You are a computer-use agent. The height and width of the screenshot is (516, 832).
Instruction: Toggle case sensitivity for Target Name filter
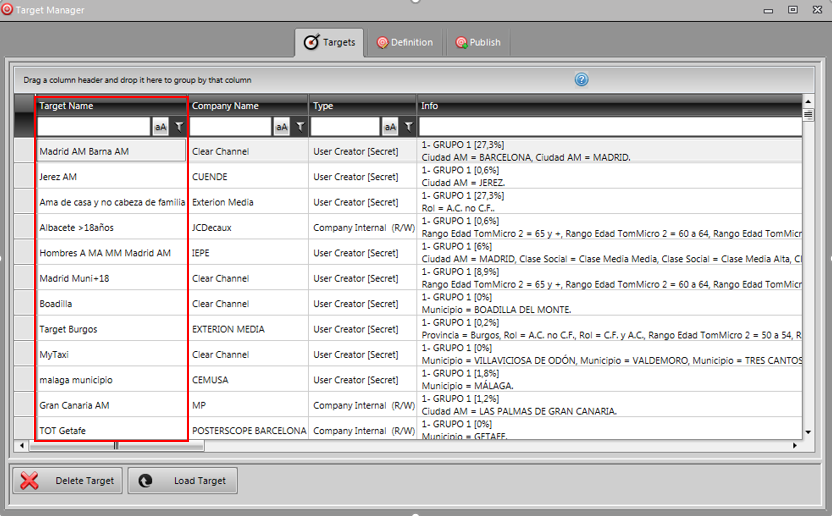tap(160, 127)
